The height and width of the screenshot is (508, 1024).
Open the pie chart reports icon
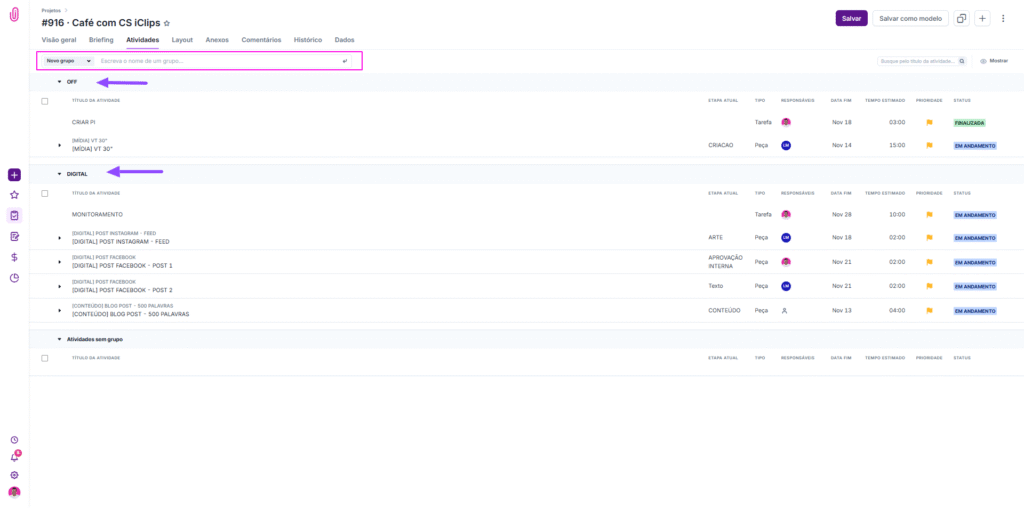14,278
